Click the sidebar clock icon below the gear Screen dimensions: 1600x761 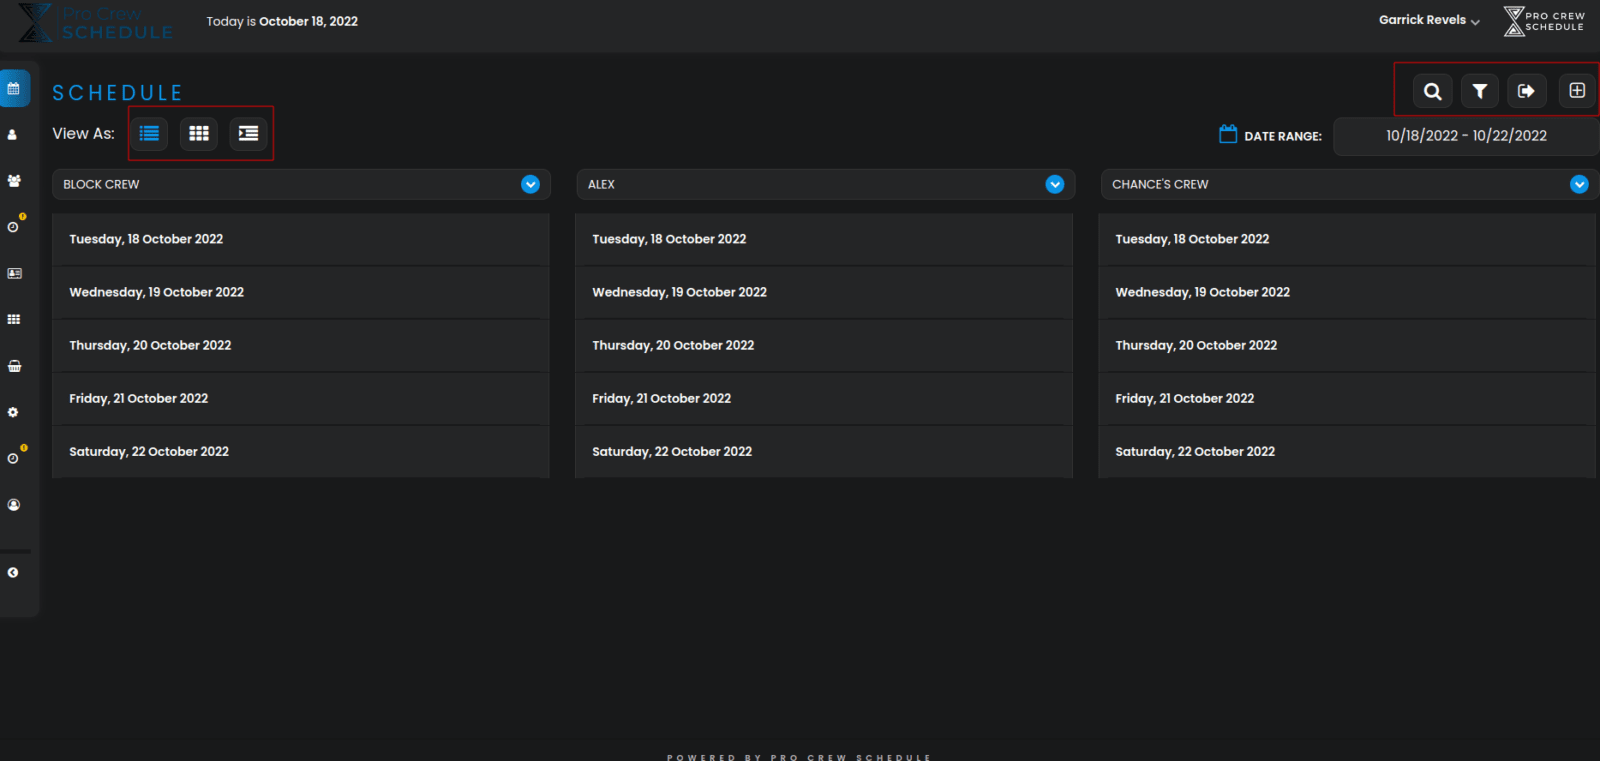coord(14,457)
